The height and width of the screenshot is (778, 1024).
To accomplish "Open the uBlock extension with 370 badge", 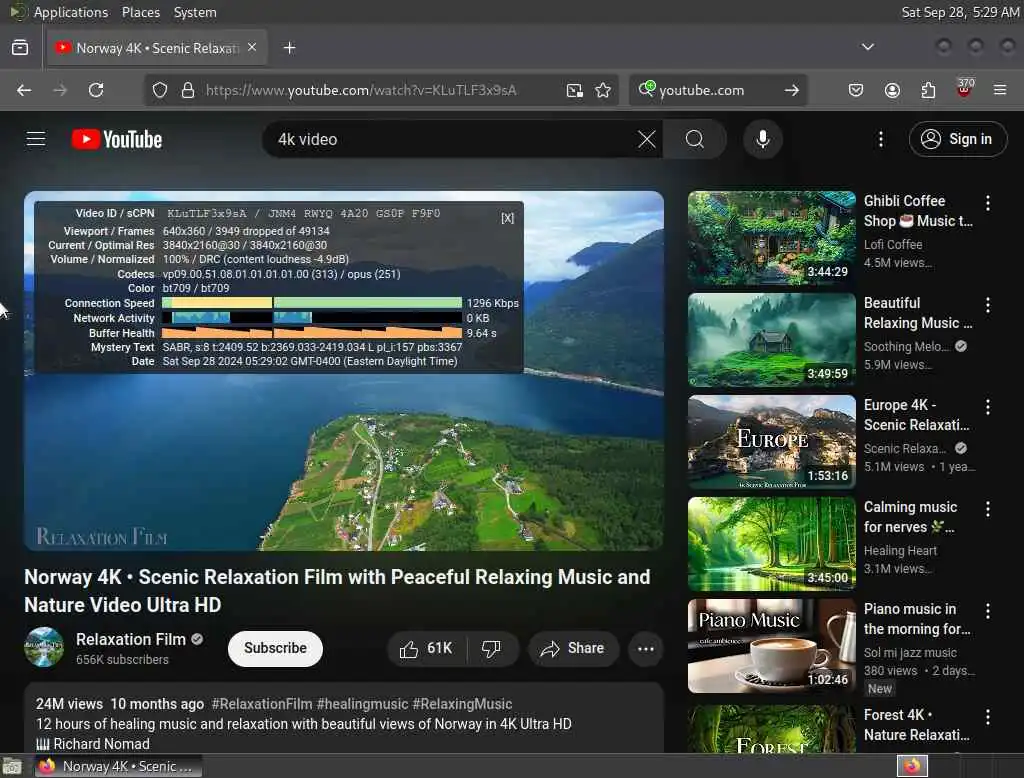I will (964, 89).
